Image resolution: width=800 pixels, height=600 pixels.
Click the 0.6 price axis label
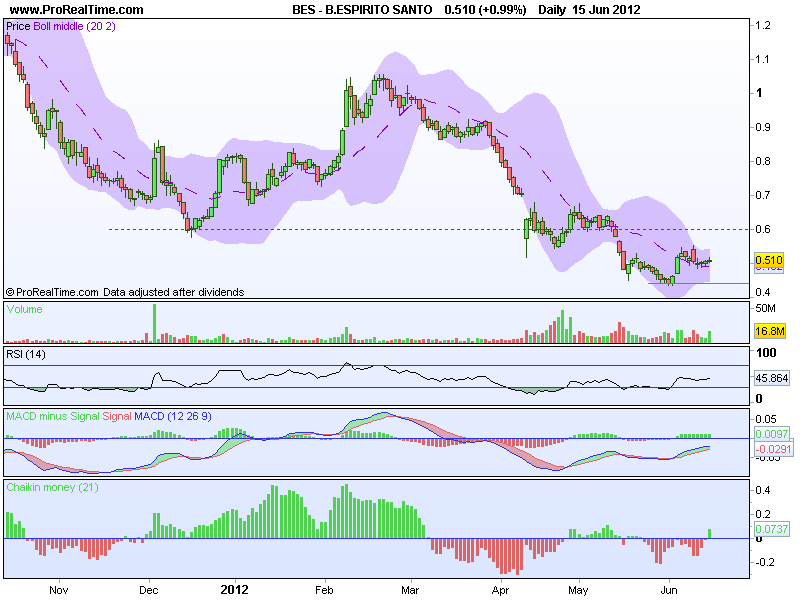pos(763,229)
